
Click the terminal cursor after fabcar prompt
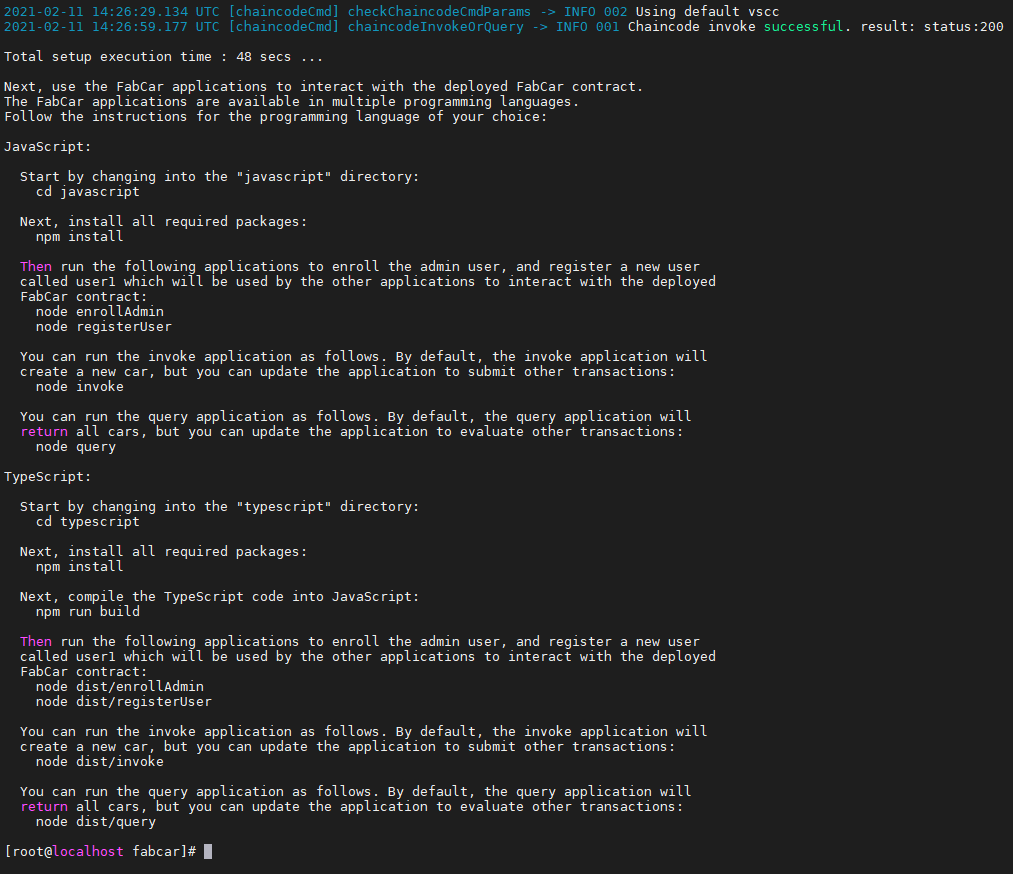pyautogui.click(x=208, y=851)
